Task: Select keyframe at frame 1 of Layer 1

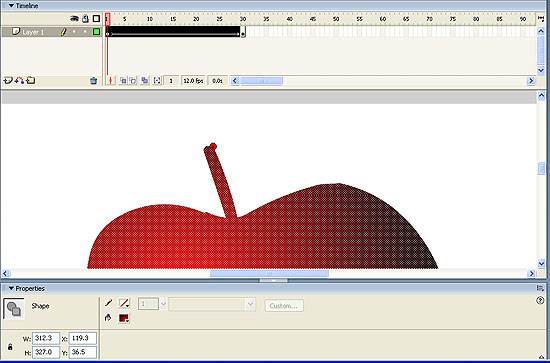Action: point(108,32)
